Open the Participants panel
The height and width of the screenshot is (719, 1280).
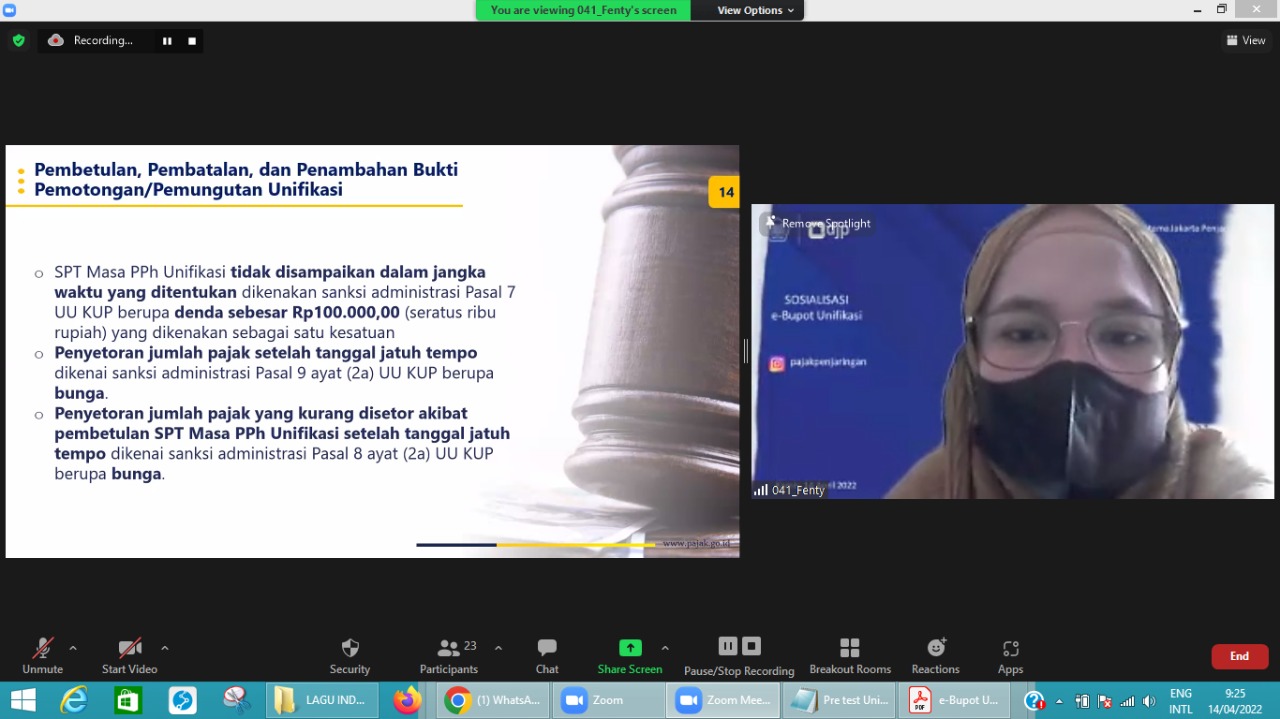click(449, 656)
